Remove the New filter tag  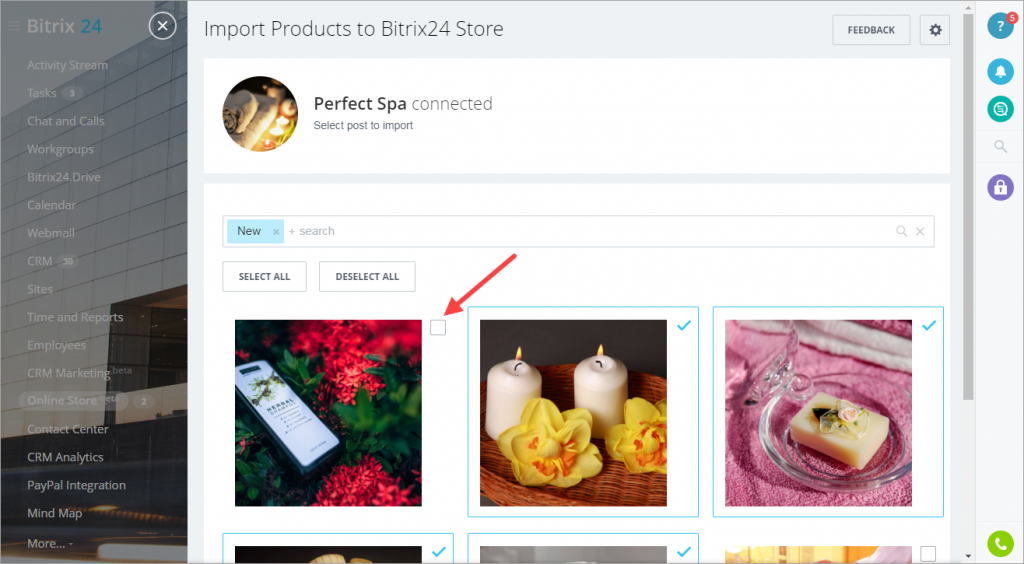click(x=276, y=232)
